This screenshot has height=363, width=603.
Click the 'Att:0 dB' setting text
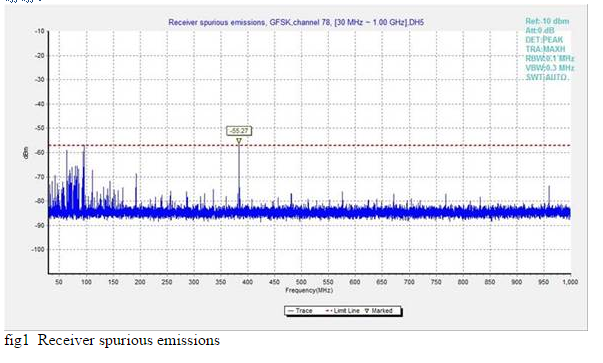[540, 30]
